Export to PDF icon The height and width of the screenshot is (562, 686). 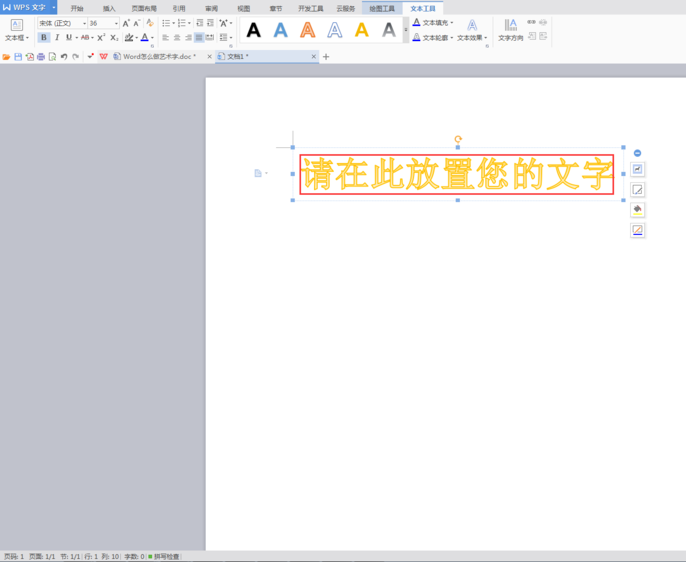pyautogui.click(x=30, y=57)
